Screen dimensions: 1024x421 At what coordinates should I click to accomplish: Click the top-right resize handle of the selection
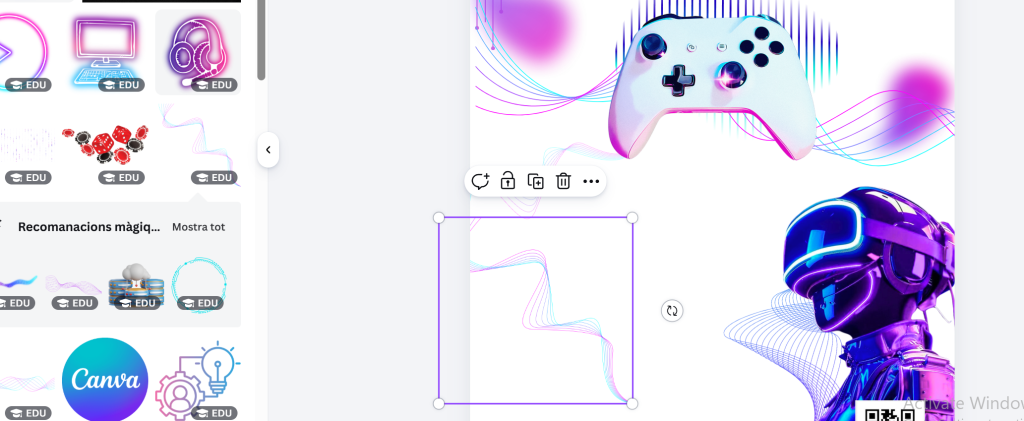click(x=632, y=217)
